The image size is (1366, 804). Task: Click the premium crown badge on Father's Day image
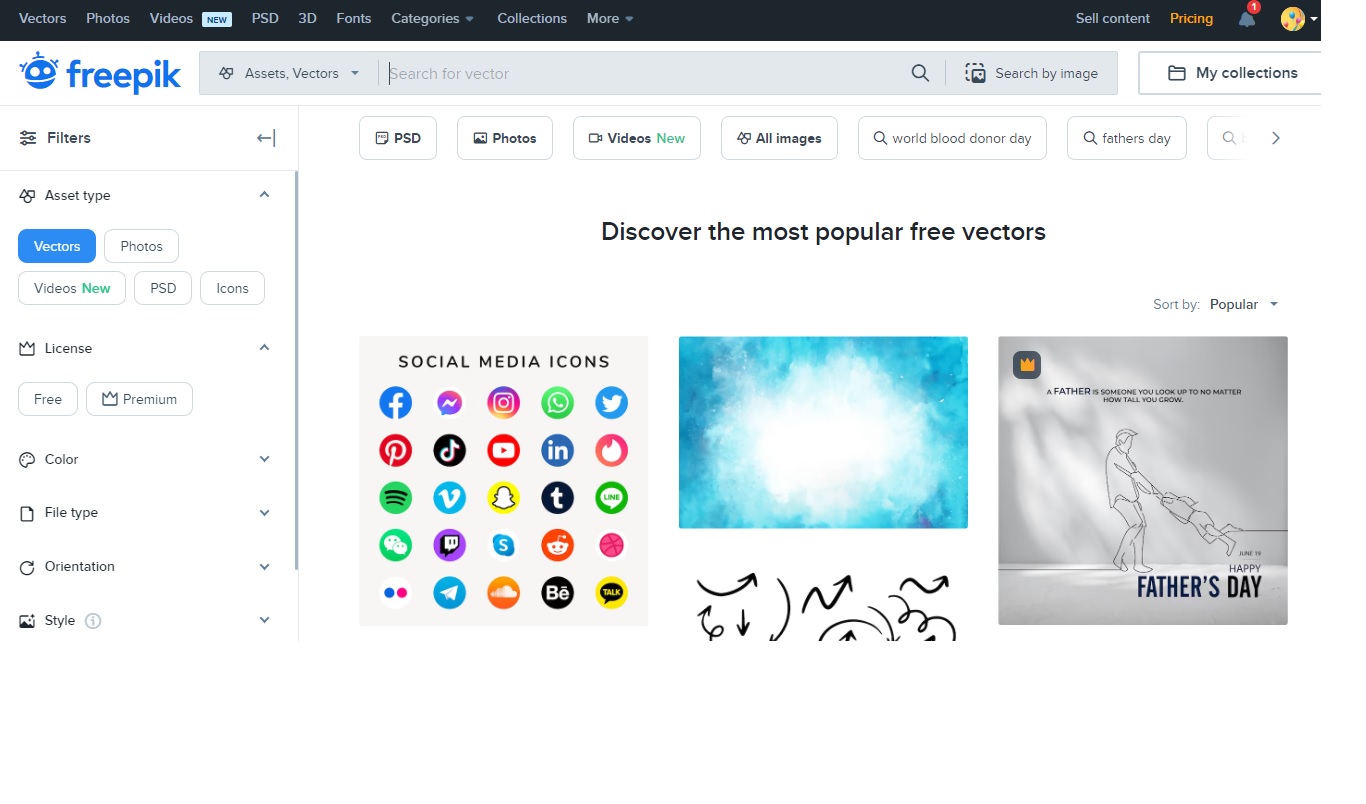pyautogui.click(x=1027, y=365)
